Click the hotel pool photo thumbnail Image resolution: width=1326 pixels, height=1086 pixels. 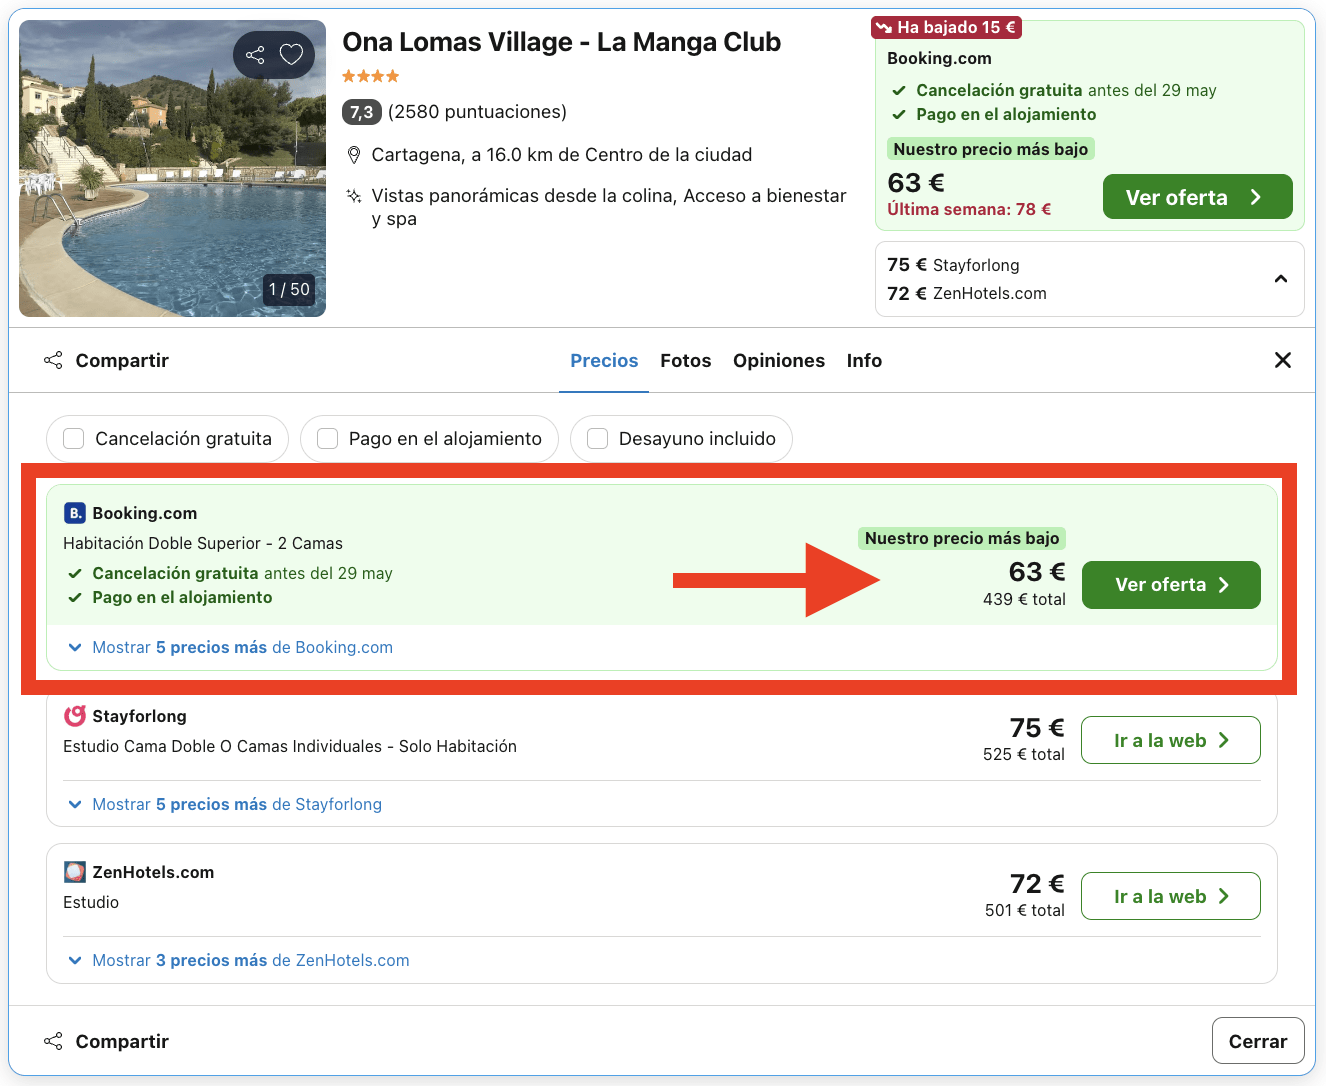tap(171, 168)
